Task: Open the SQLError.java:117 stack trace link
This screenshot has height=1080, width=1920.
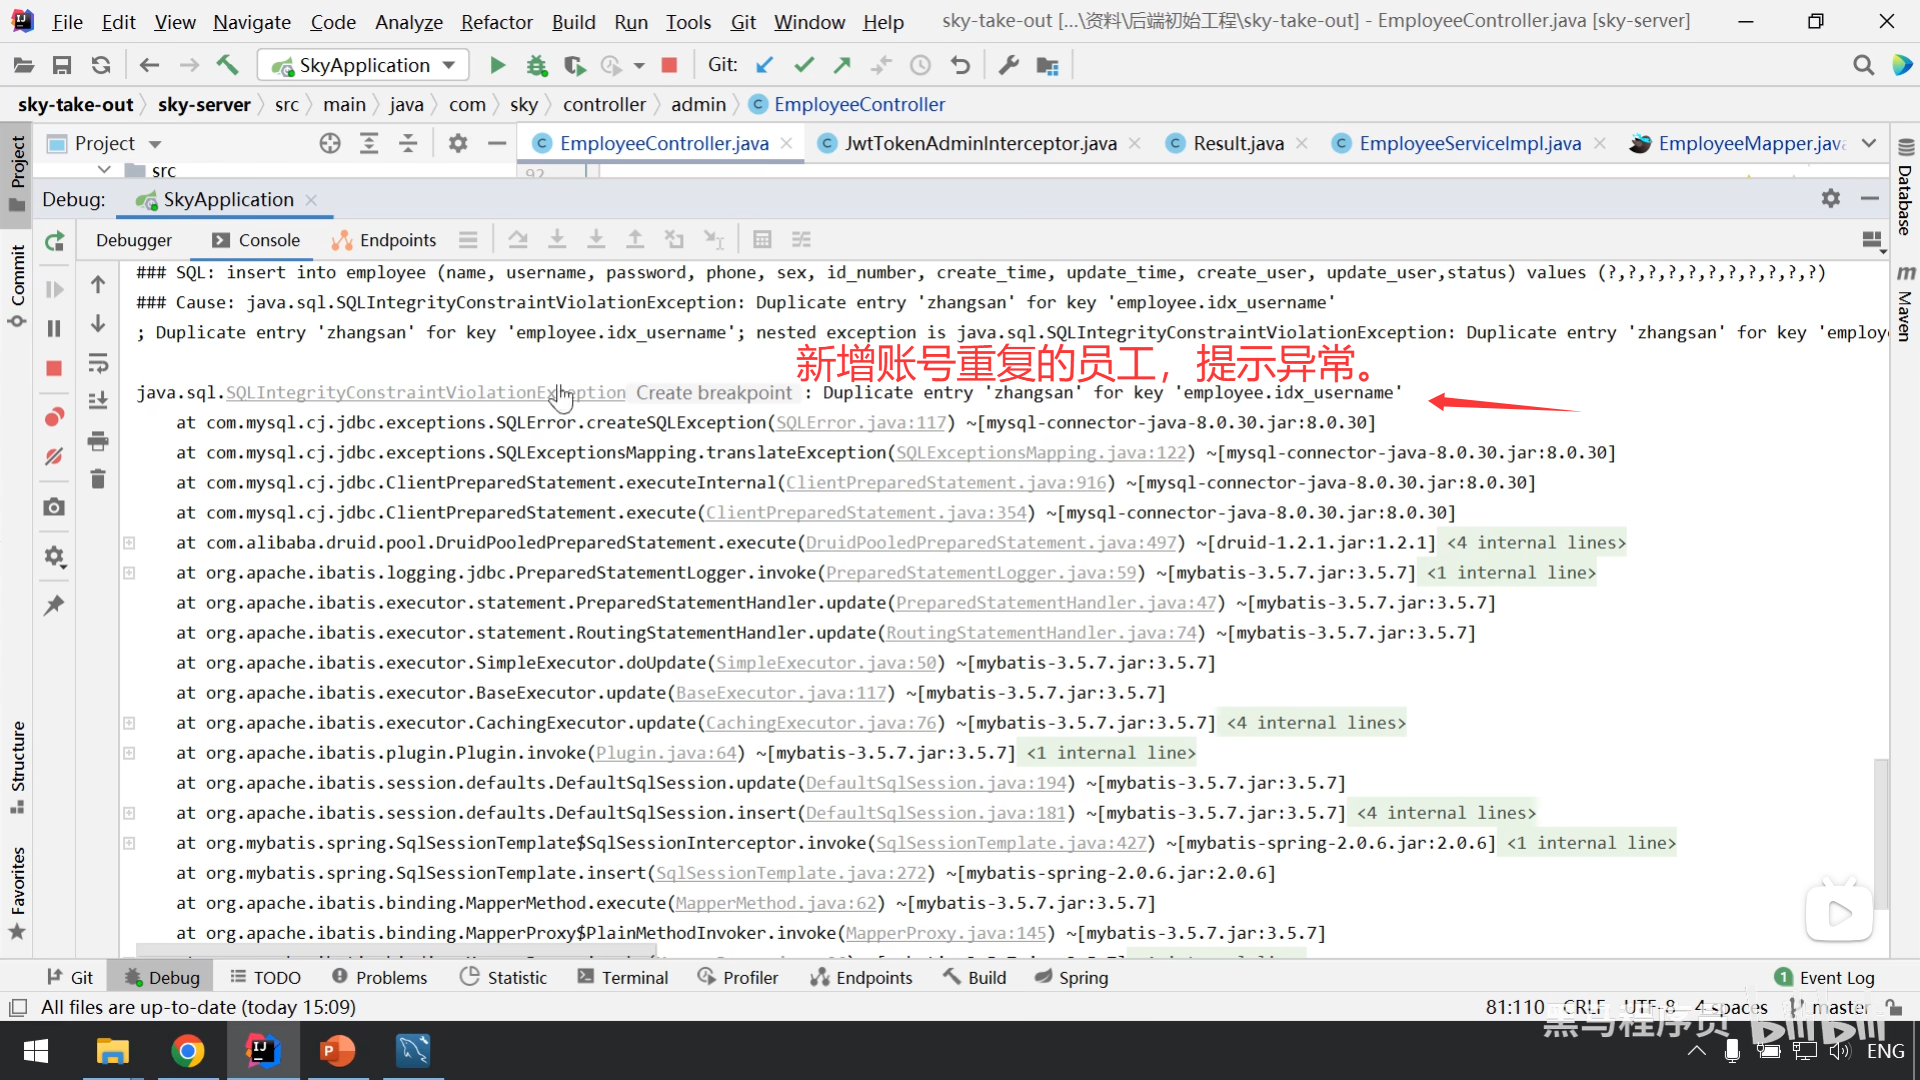Action: (861, 423)
